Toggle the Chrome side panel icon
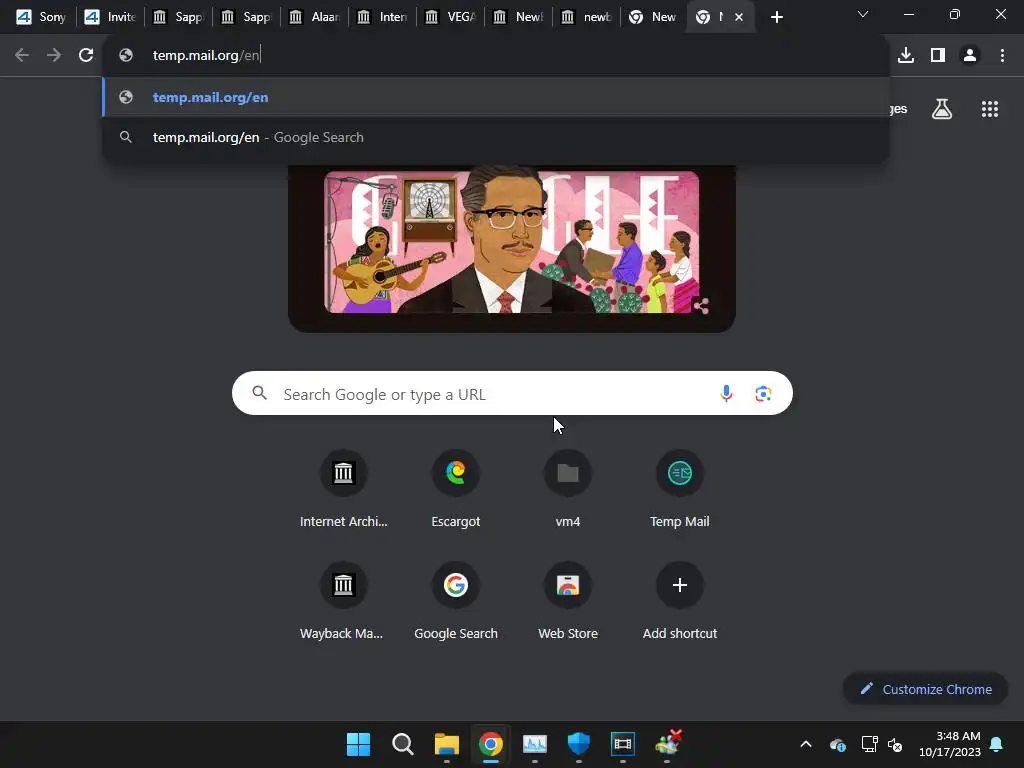 pyautogui.click(x=938, y=55)
